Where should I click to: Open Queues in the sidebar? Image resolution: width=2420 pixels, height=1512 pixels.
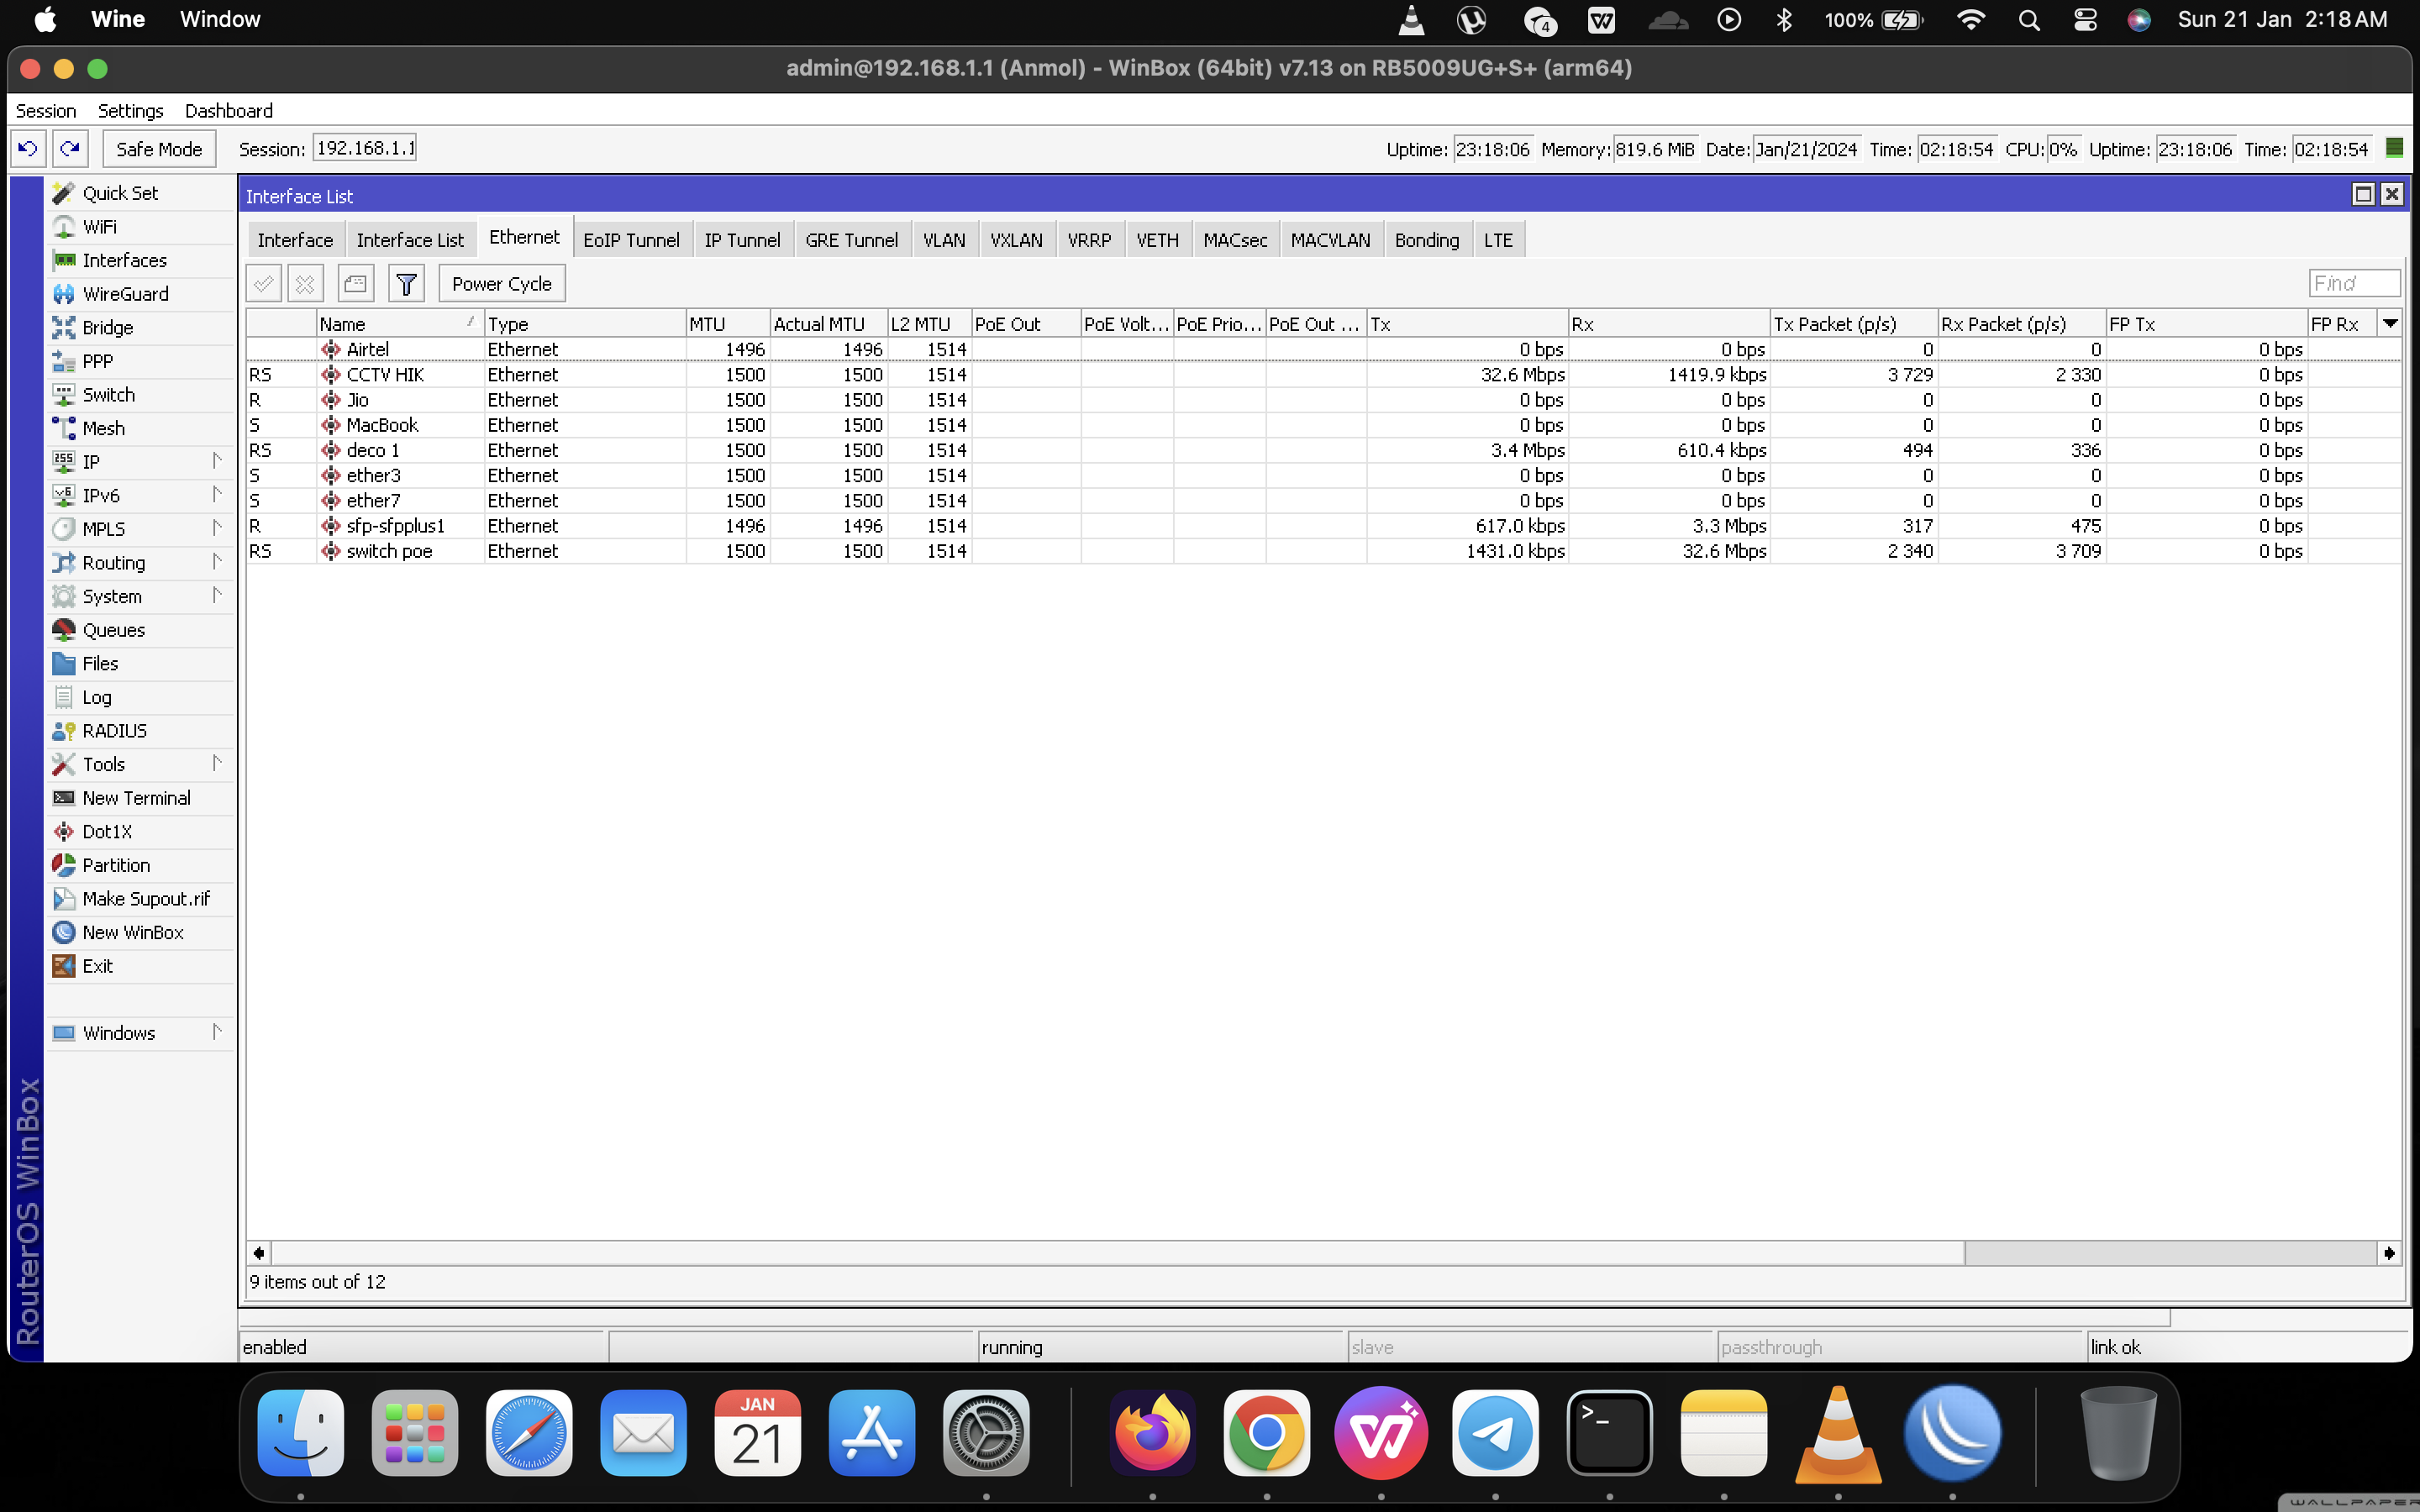point(113,630)
